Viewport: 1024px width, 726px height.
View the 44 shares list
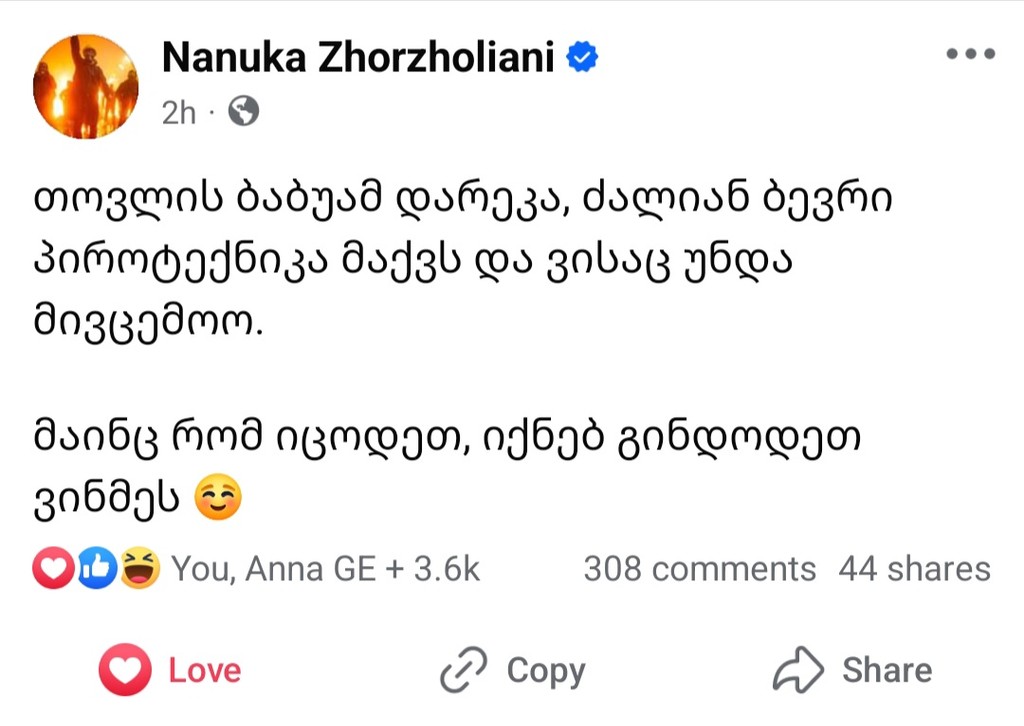(914, 569)
